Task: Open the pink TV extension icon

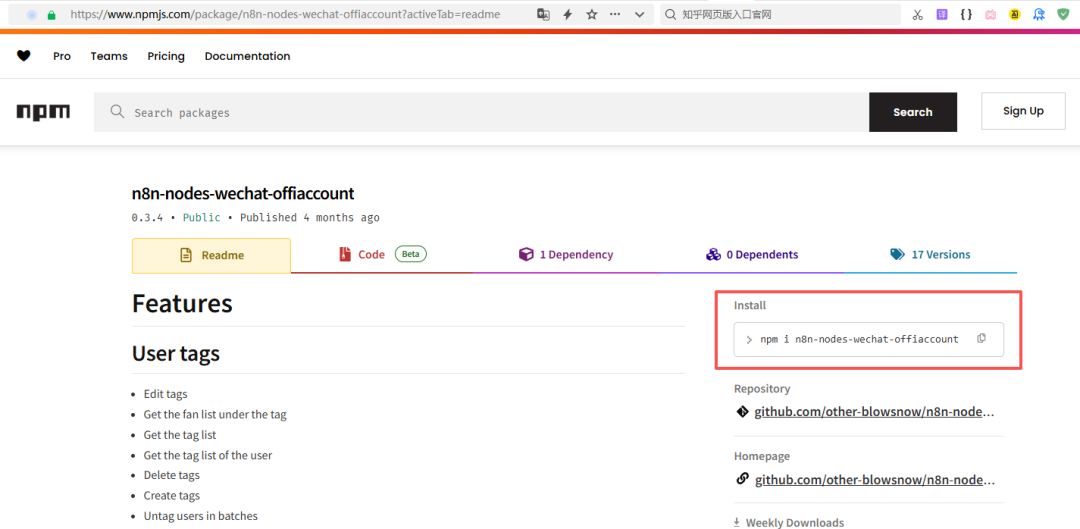Action: coord(990,14)
